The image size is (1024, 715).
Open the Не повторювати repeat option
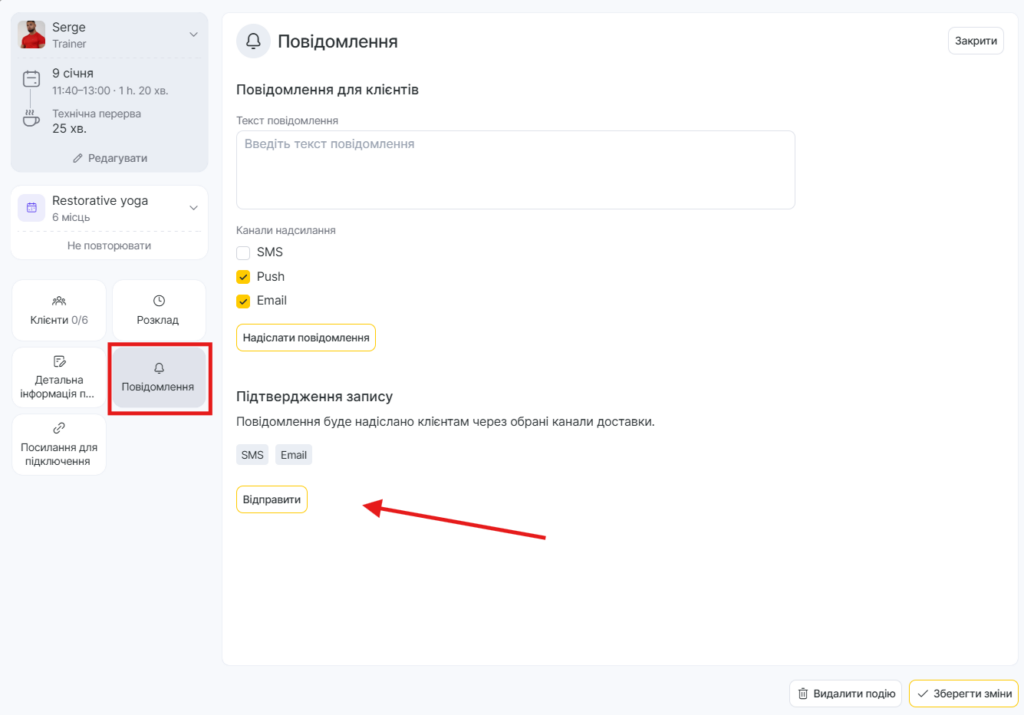[109, 245]
